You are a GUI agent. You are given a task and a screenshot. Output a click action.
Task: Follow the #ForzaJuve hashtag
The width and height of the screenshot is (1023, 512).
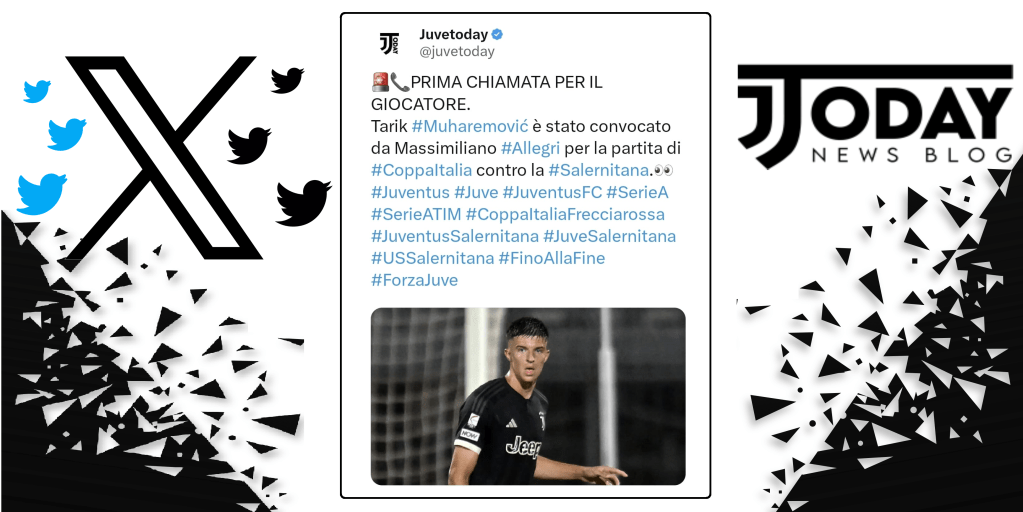tap(414, 280)
